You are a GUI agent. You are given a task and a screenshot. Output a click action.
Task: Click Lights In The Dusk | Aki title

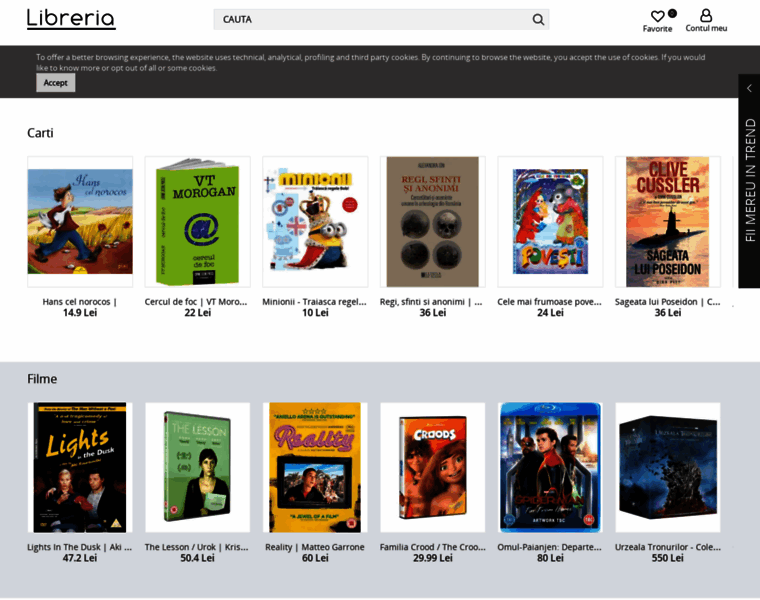click(x=79, y=547)
